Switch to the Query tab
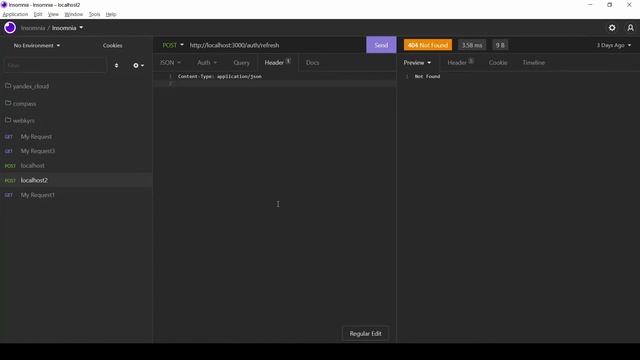The width and height of the screenshot is (640, 360). tap(241, 62)
